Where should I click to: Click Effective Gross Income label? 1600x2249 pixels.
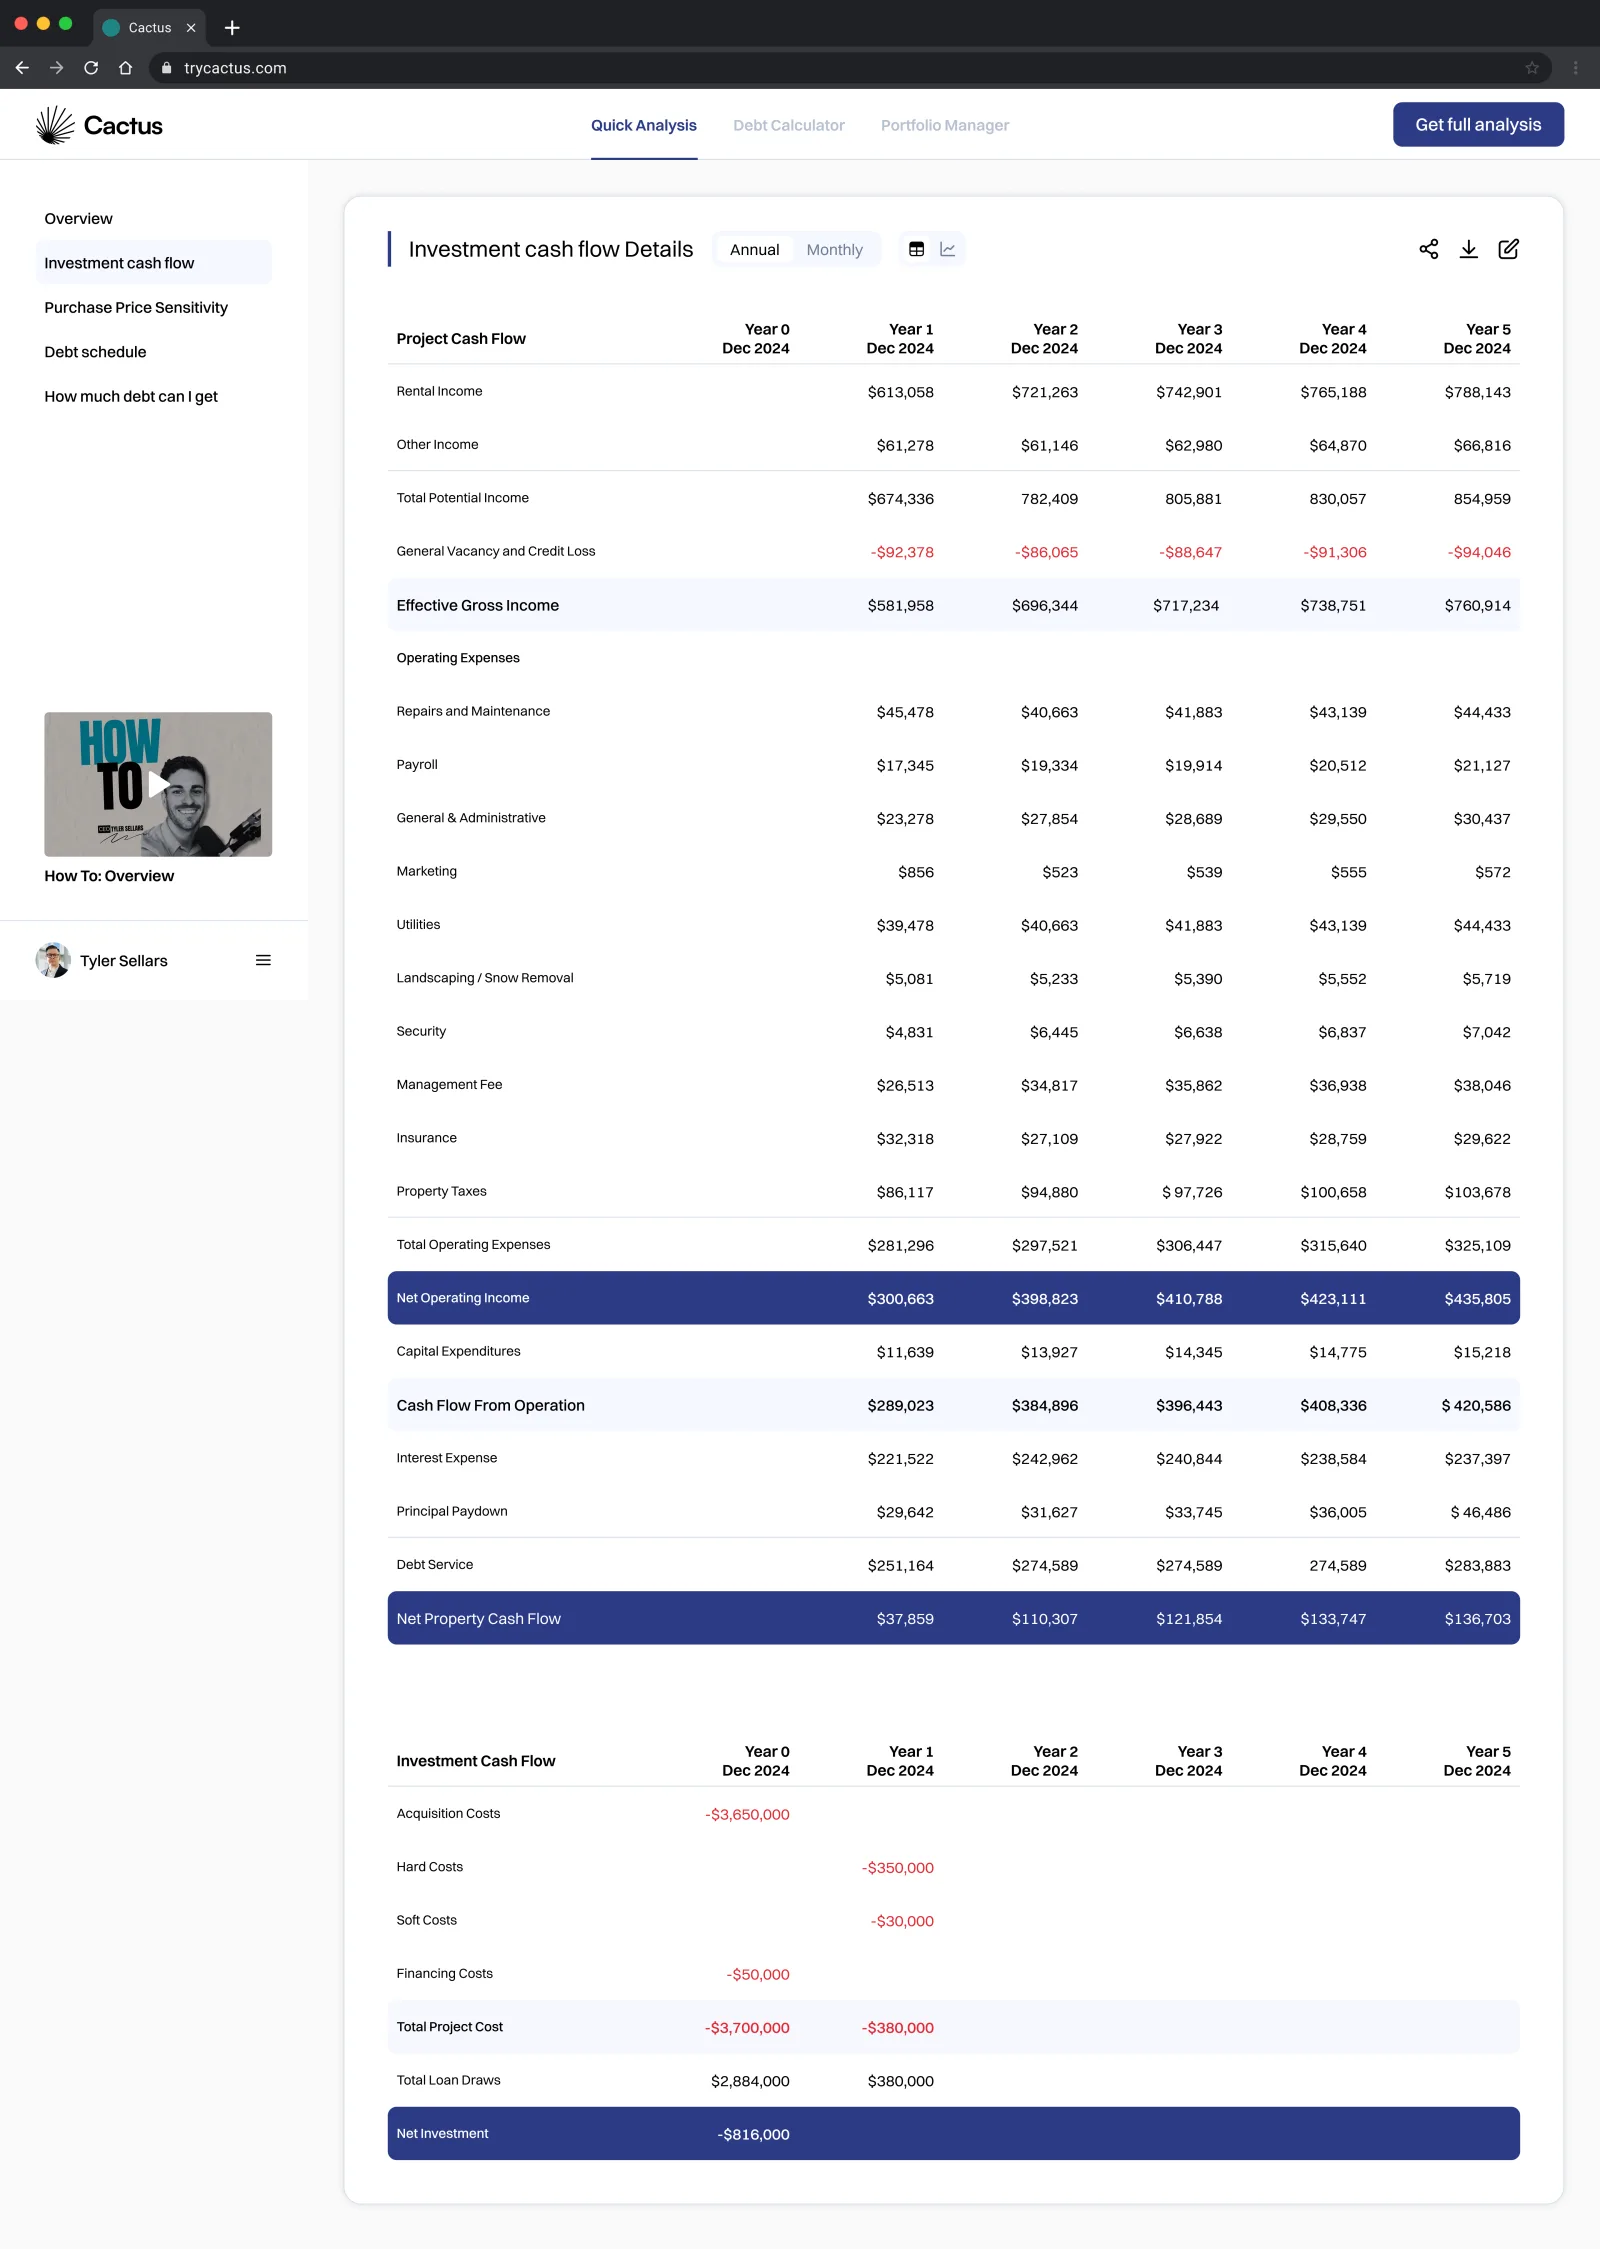[x=477, y=605]
